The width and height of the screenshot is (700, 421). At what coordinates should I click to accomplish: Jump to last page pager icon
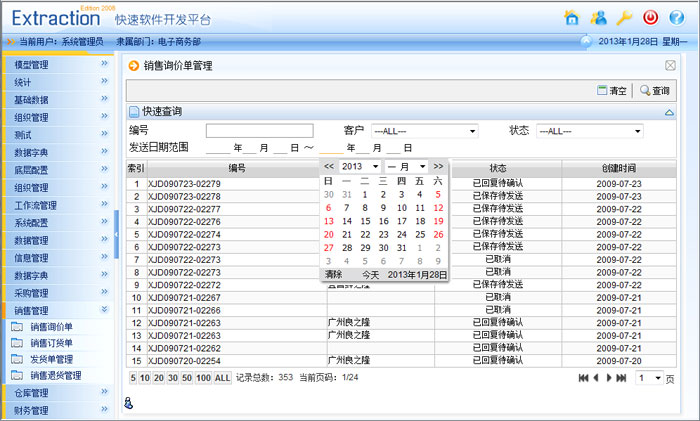point(621,378)
